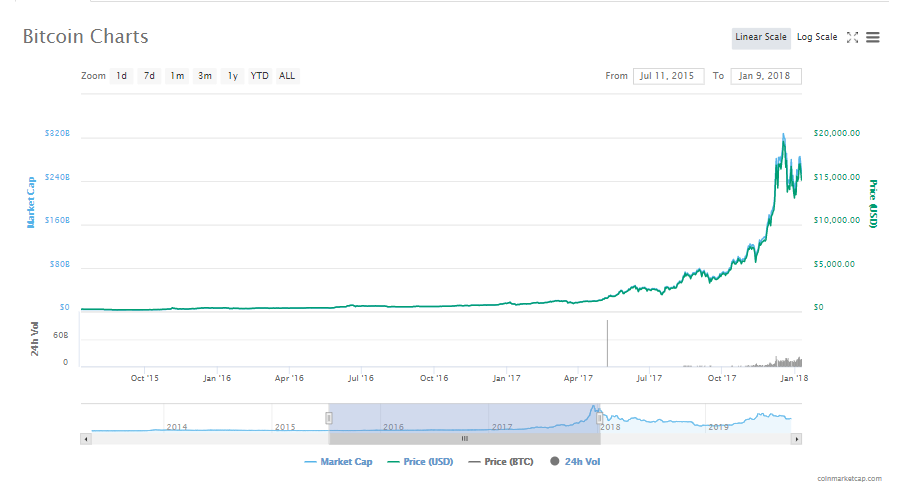Viewport: 904px width, 493px height.
Task: Open the chart hamburger menu
Action: (x=873, y=37)
